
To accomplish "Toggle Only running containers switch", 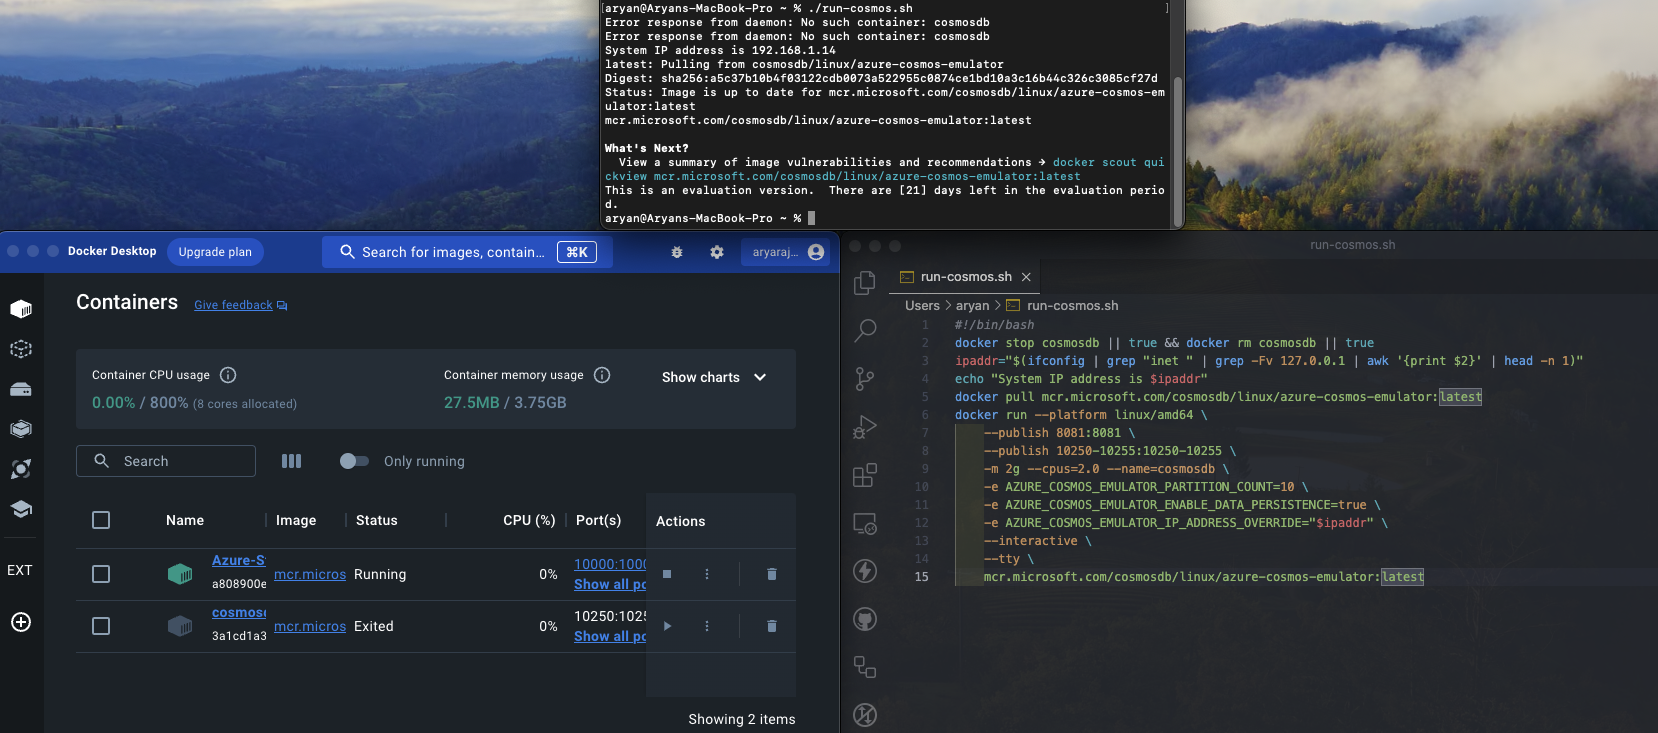I will [x=354, y=461].
